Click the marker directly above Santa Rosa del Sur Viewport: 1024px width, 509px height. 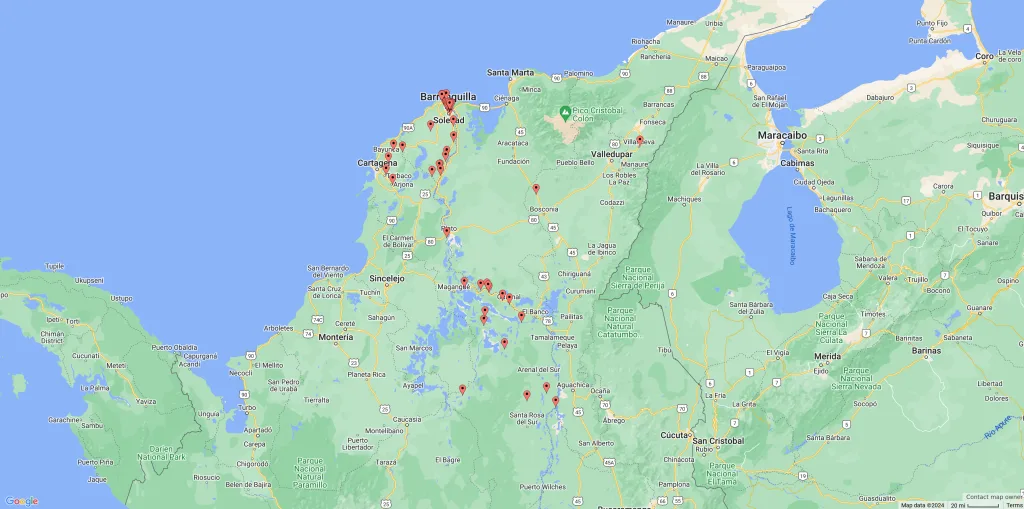pyautogui.click(x=527, y=395)
